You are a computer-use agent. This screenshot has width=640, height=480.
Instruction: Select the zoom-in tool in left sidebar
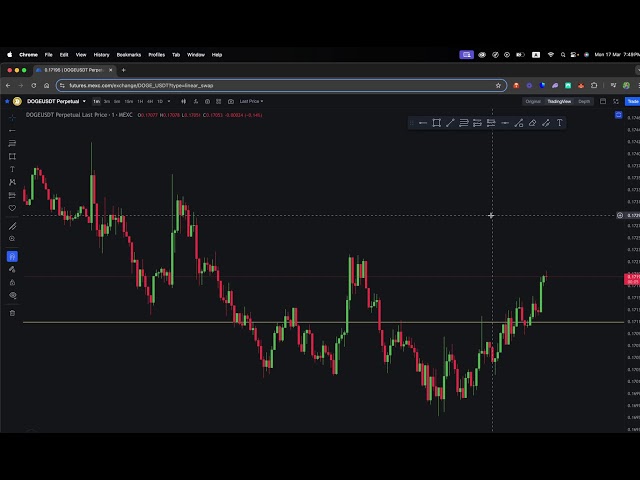click(13, 239)
